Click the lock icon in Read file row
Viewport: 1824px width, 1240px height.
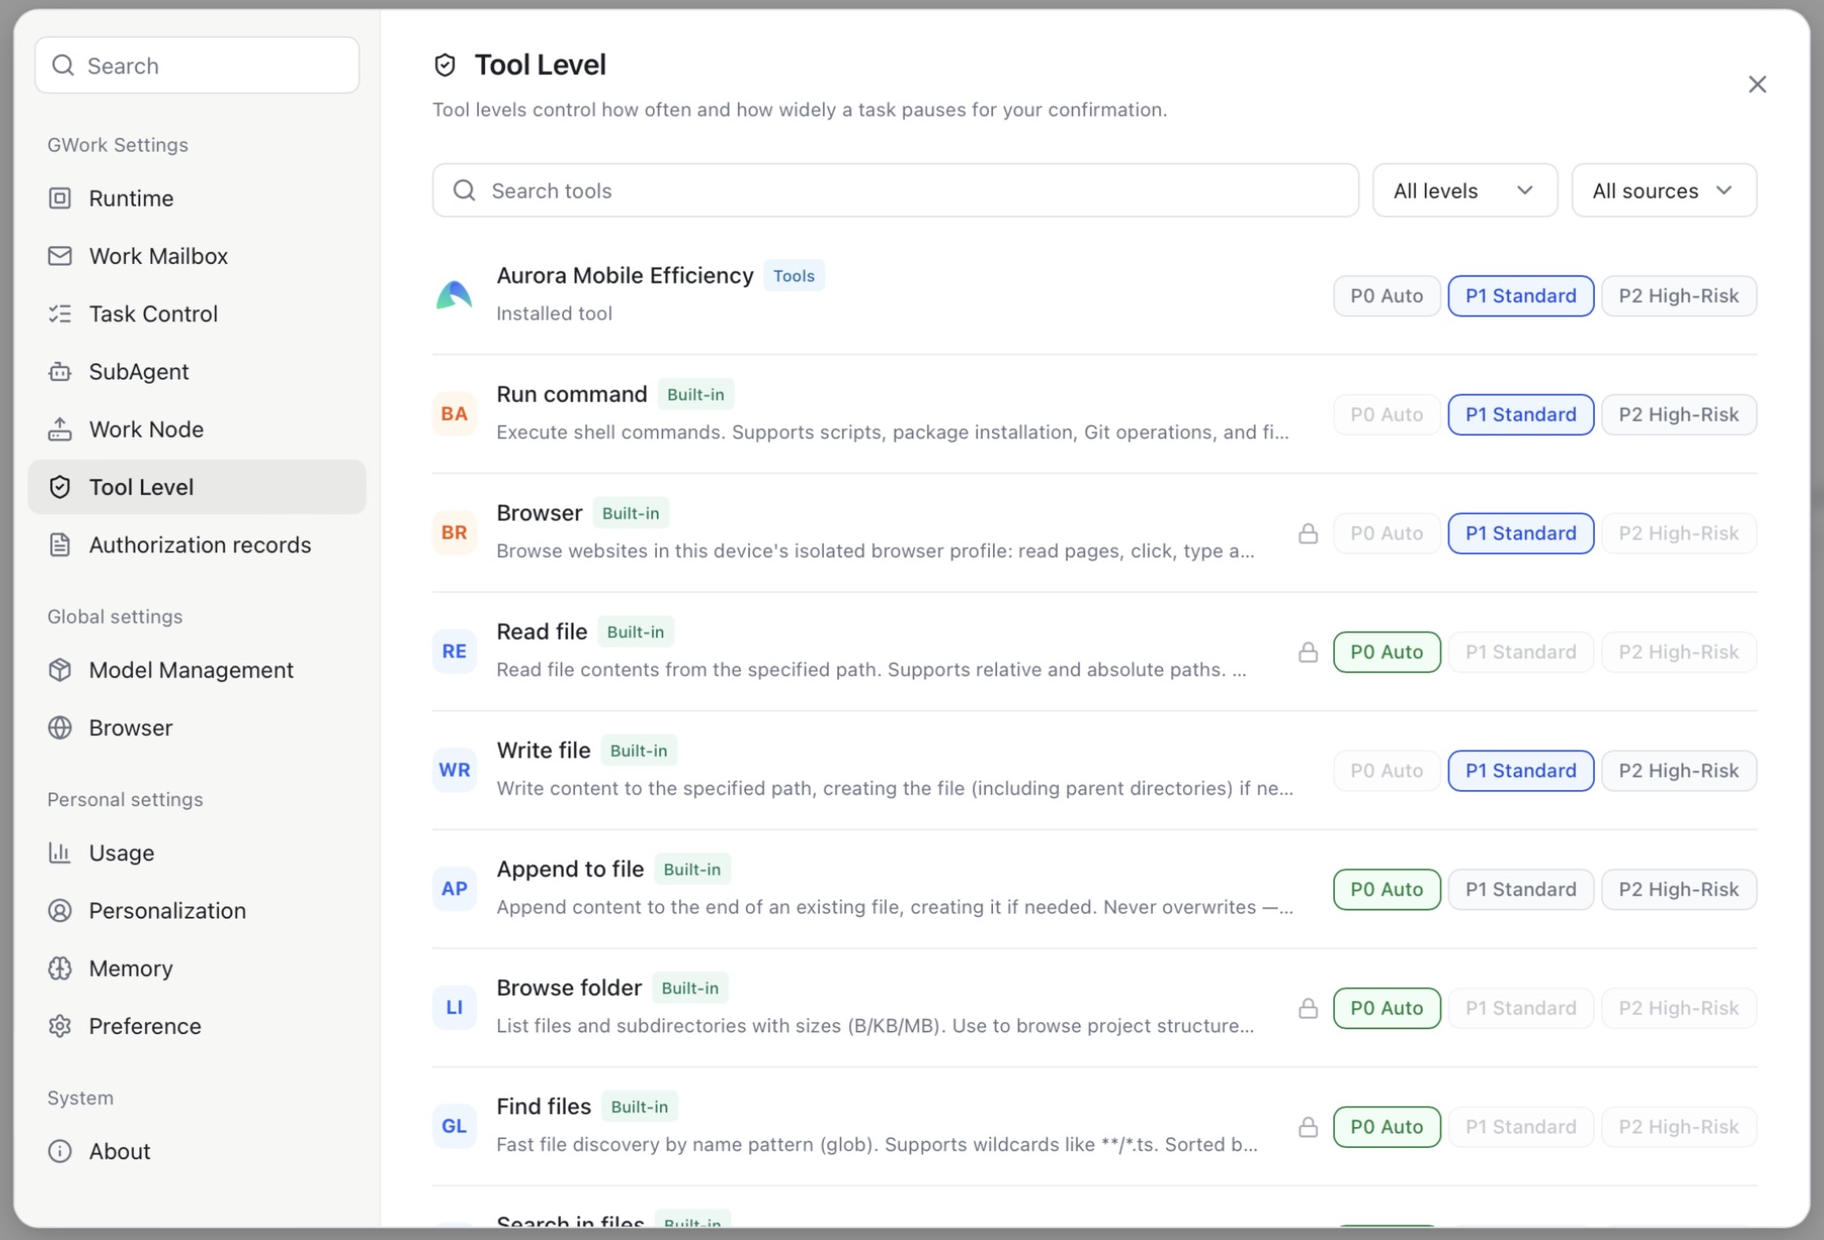[1308, 652]
